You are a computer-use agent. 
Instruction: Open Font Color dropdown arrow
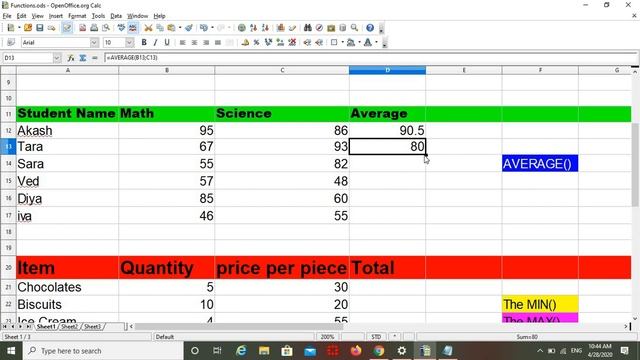(376, 42)
